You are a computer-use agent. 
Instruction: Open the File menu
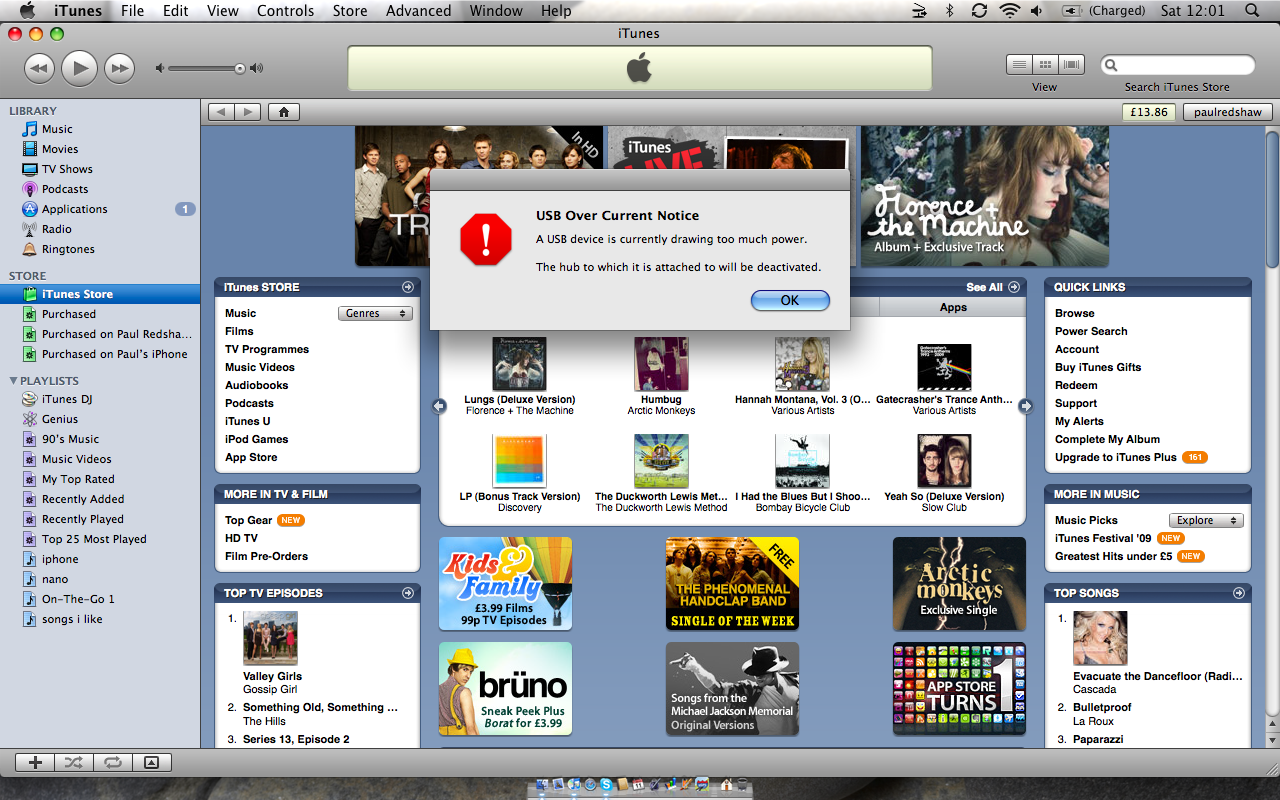point(132,11)
